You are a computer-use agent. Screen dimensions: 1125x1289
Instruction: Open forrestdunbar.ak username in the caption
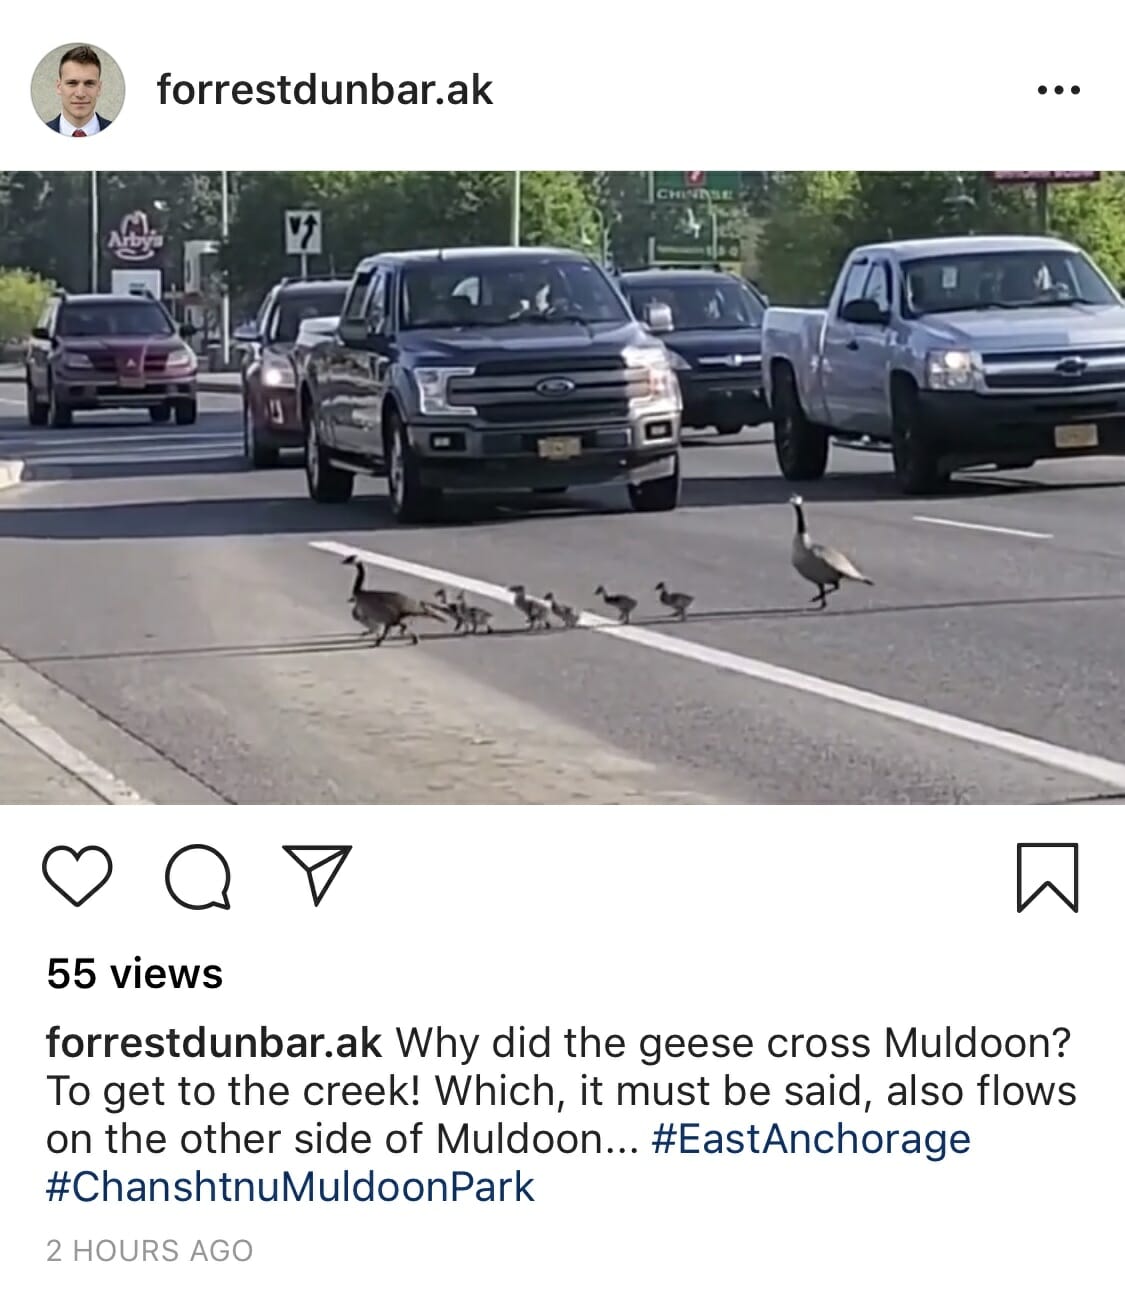[214, 1042]
